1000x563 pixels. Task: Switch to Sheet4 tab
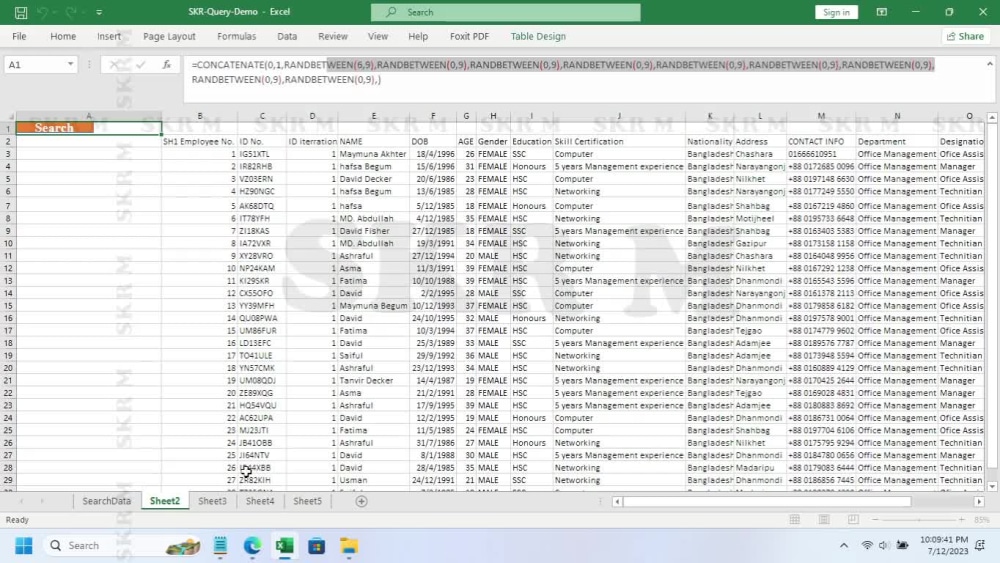coord(260,501)
